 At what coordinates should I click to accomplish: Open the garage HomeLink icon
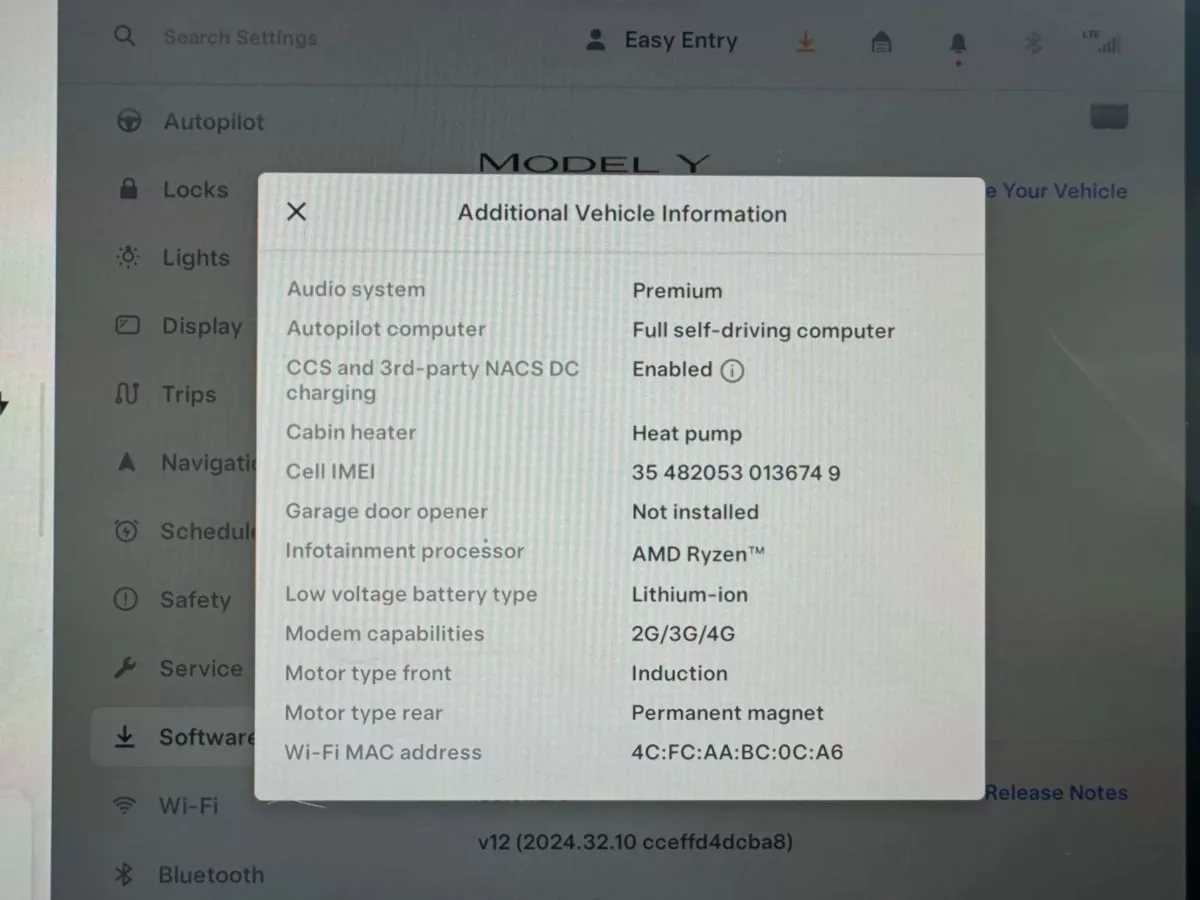[x=881, y=42]
